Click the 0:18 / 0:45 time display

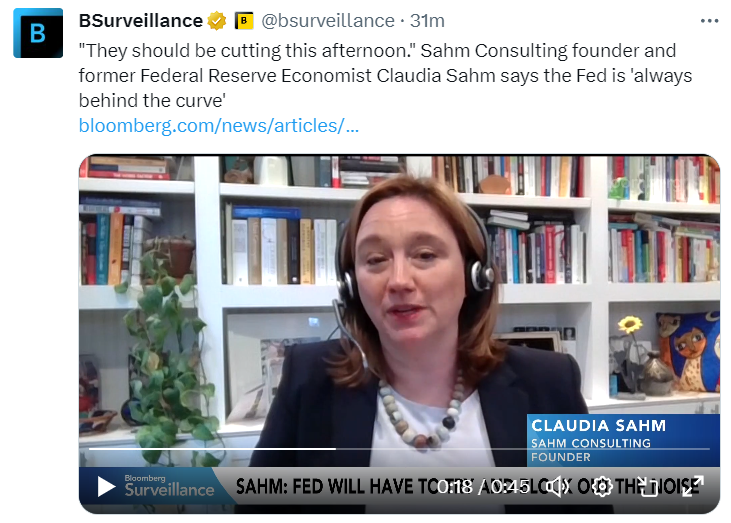[x=483, y=487]
